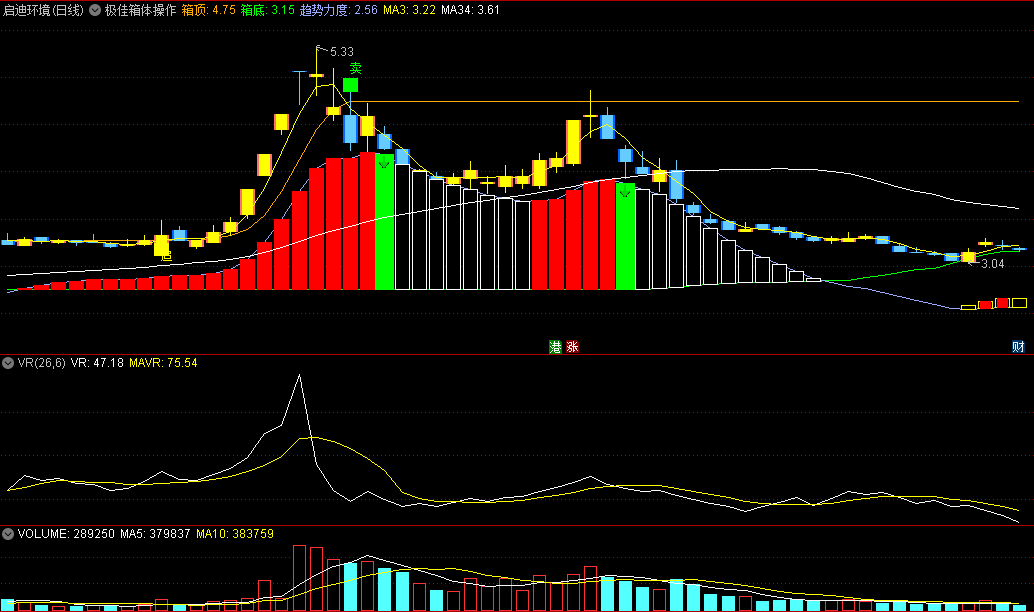Click the MA3: 3.22 label
The width and height of the screenshot is (1034, 612).
[x=410, y=10]
